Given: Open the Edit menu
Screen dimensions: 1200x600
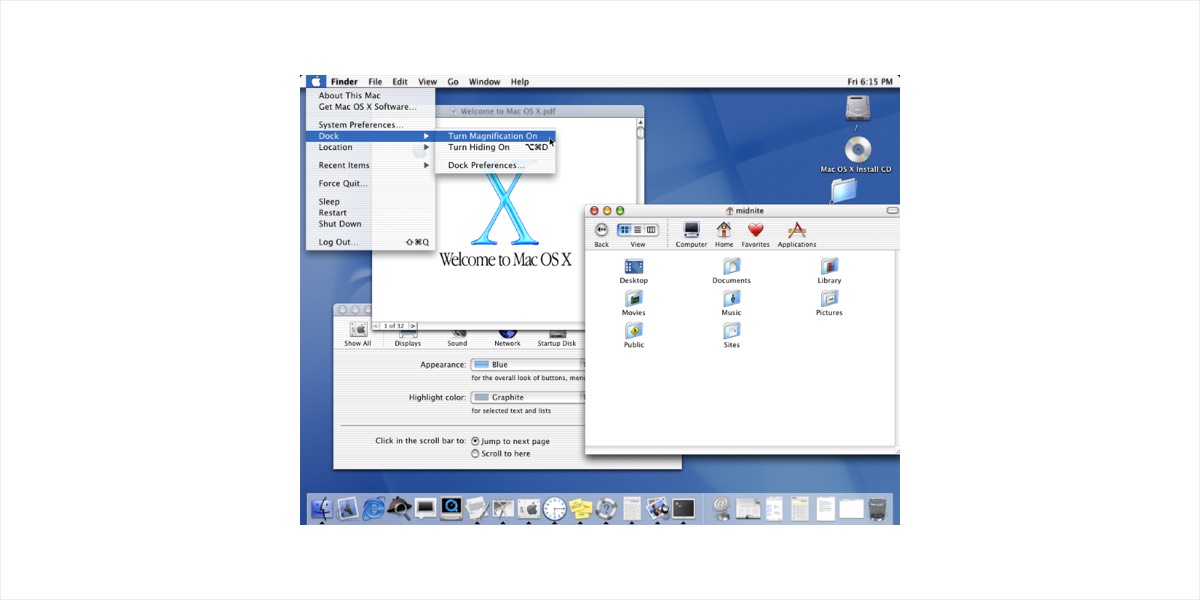Looking at the screenshot, I should pos(400,82).
